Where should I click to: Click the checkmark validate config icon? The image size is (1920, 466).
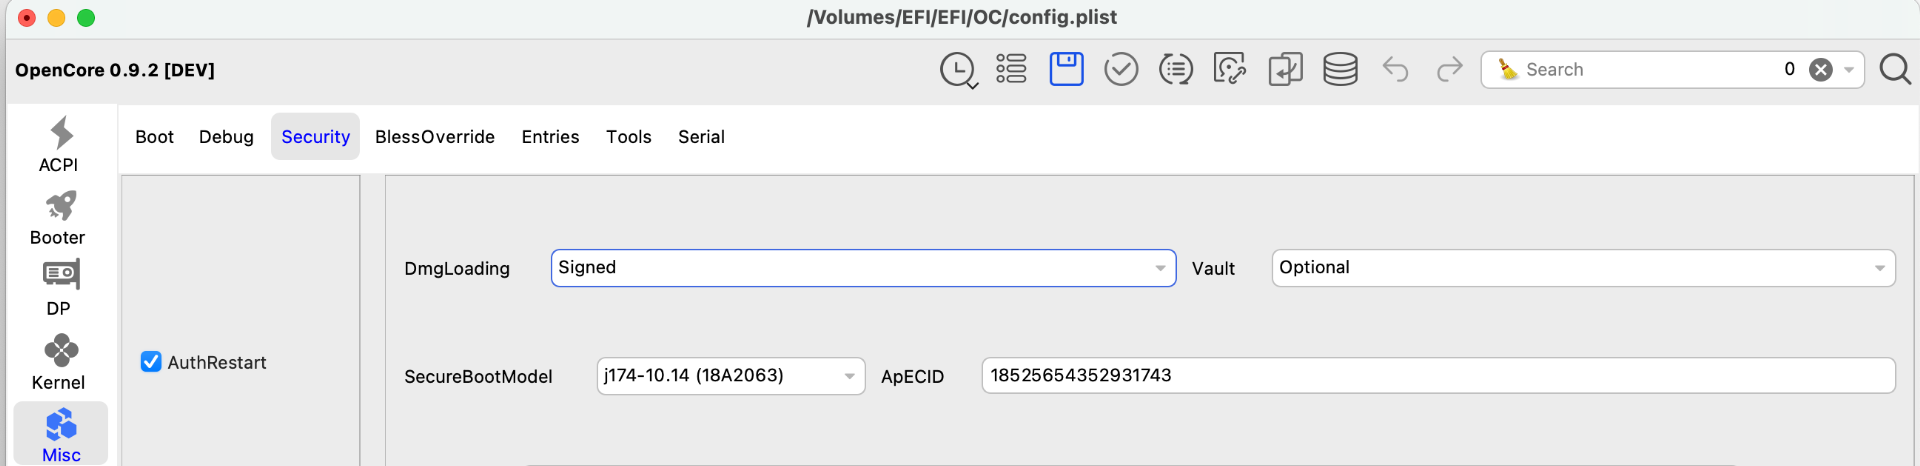click(1121, 69)
